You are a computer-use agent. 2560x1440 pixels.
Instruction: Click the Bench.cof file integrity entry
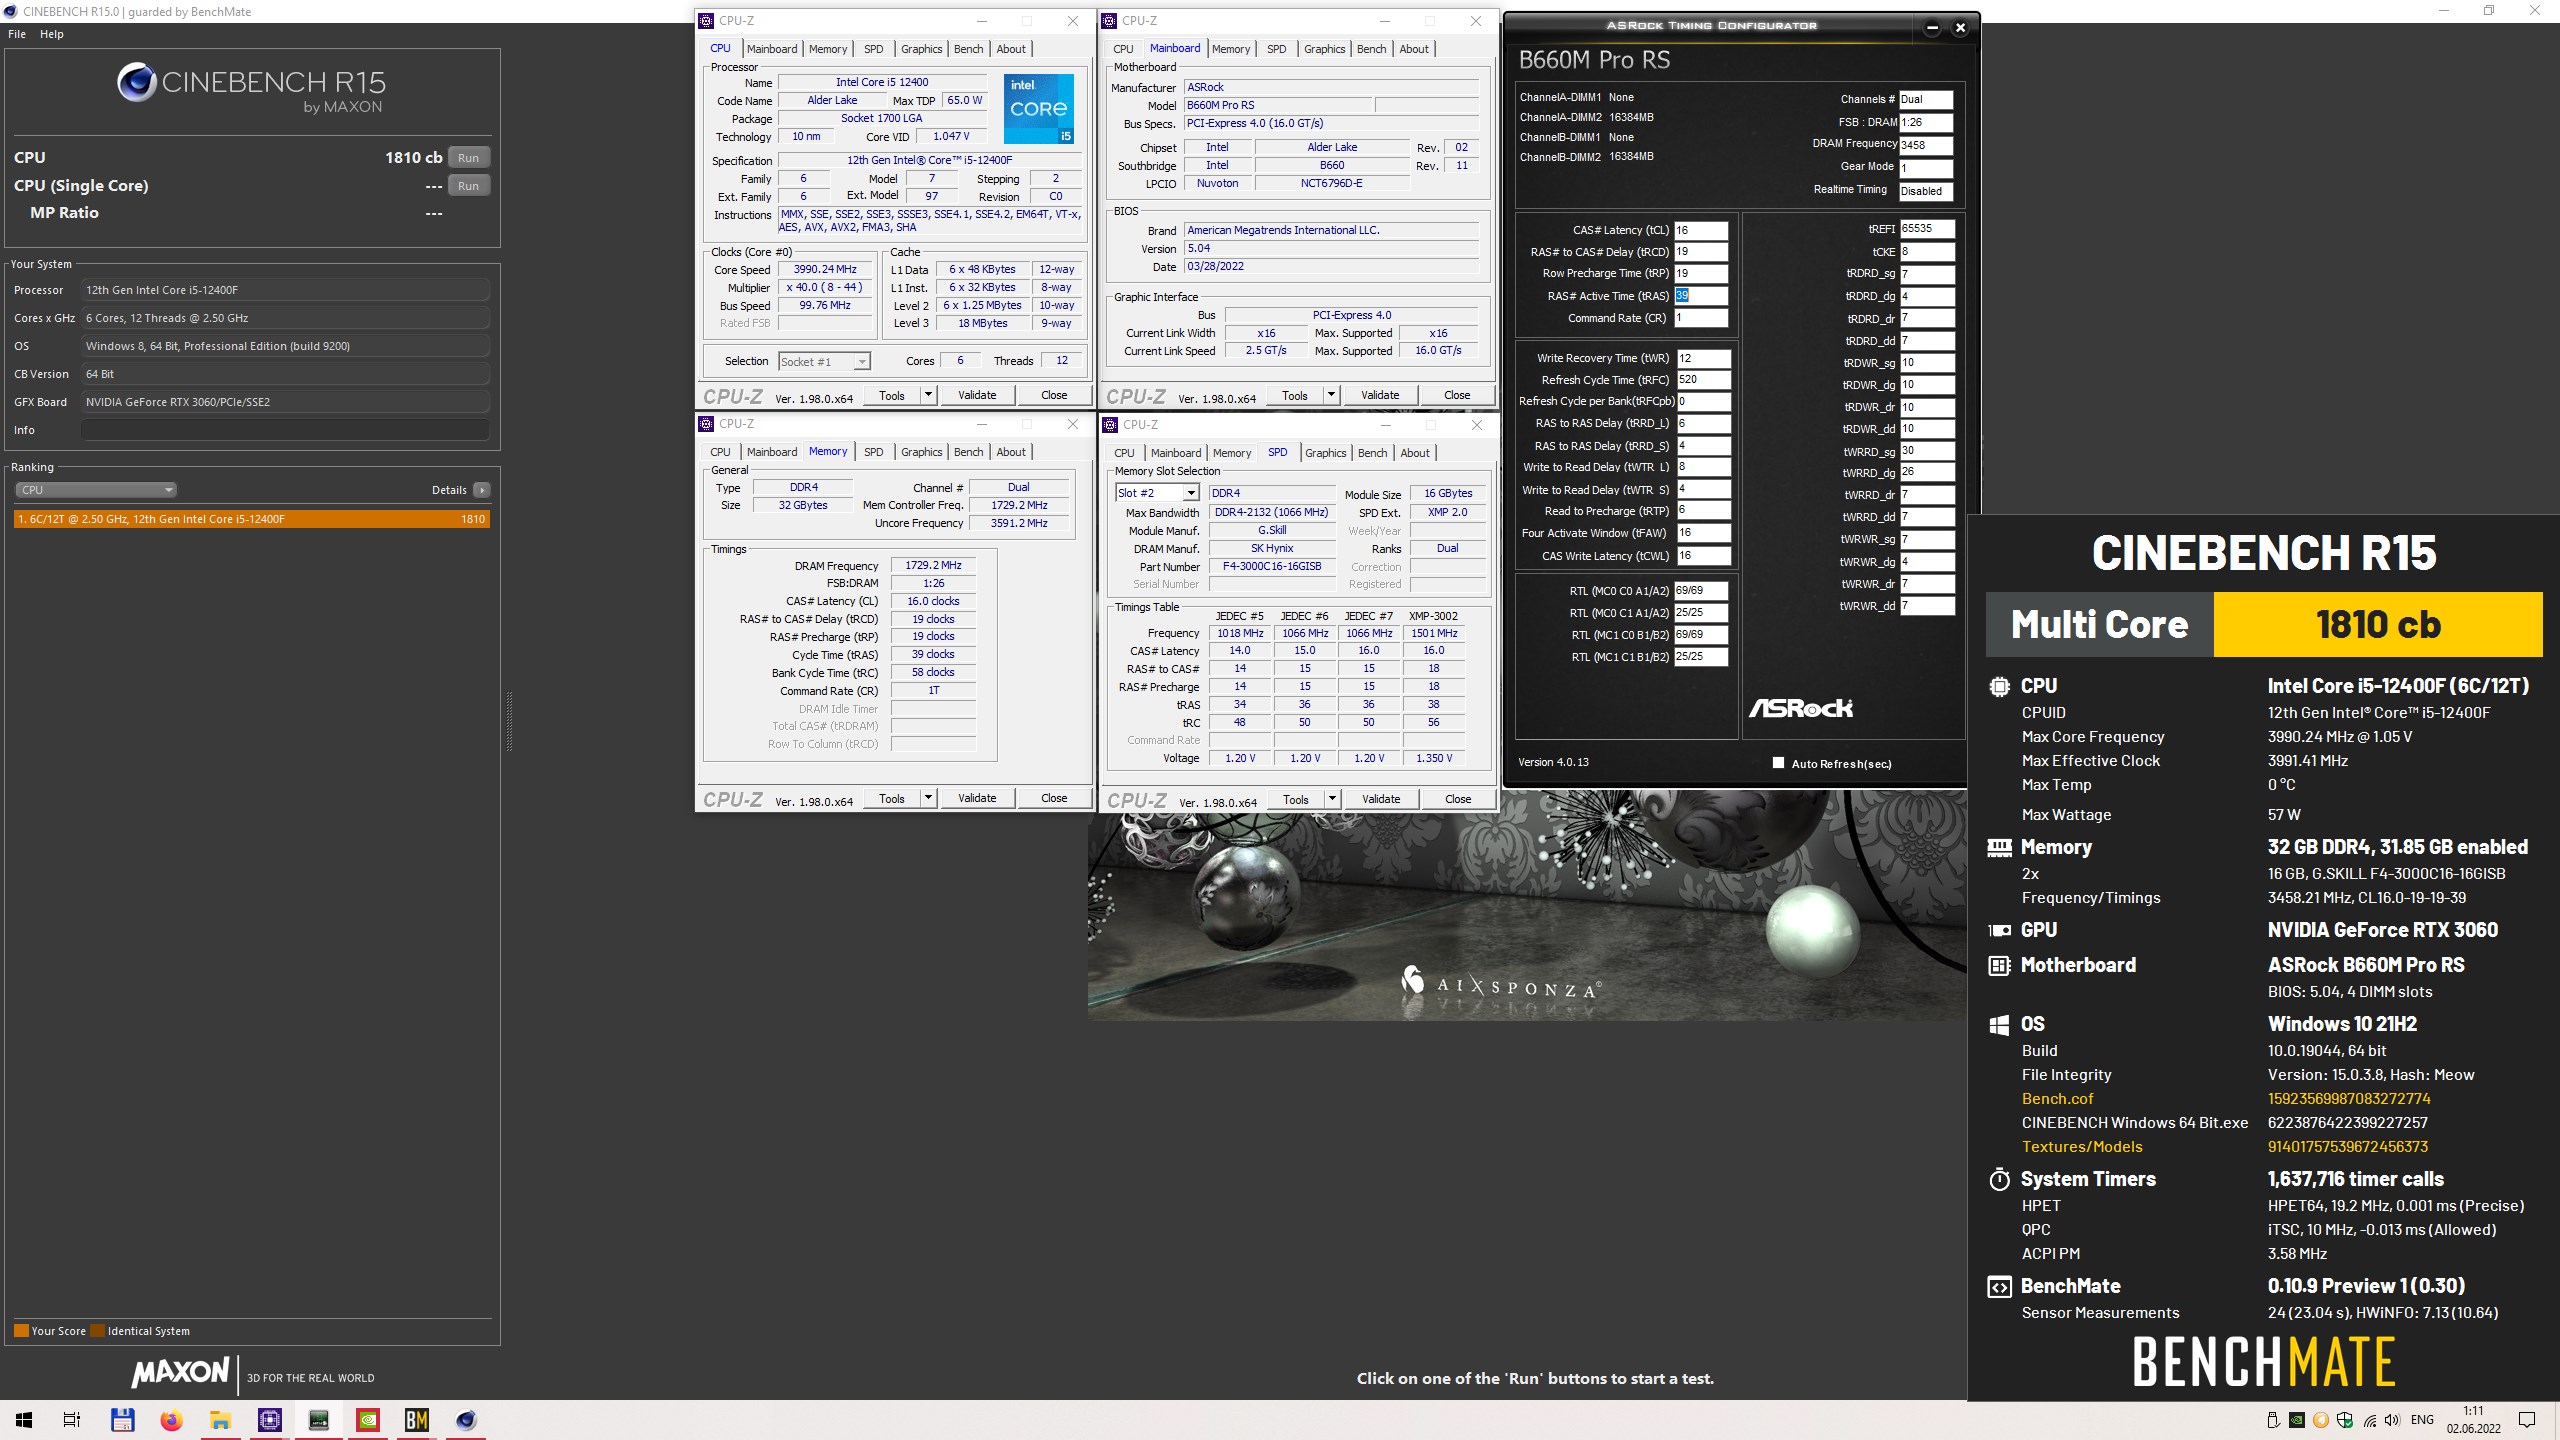click(2057, 1099)
